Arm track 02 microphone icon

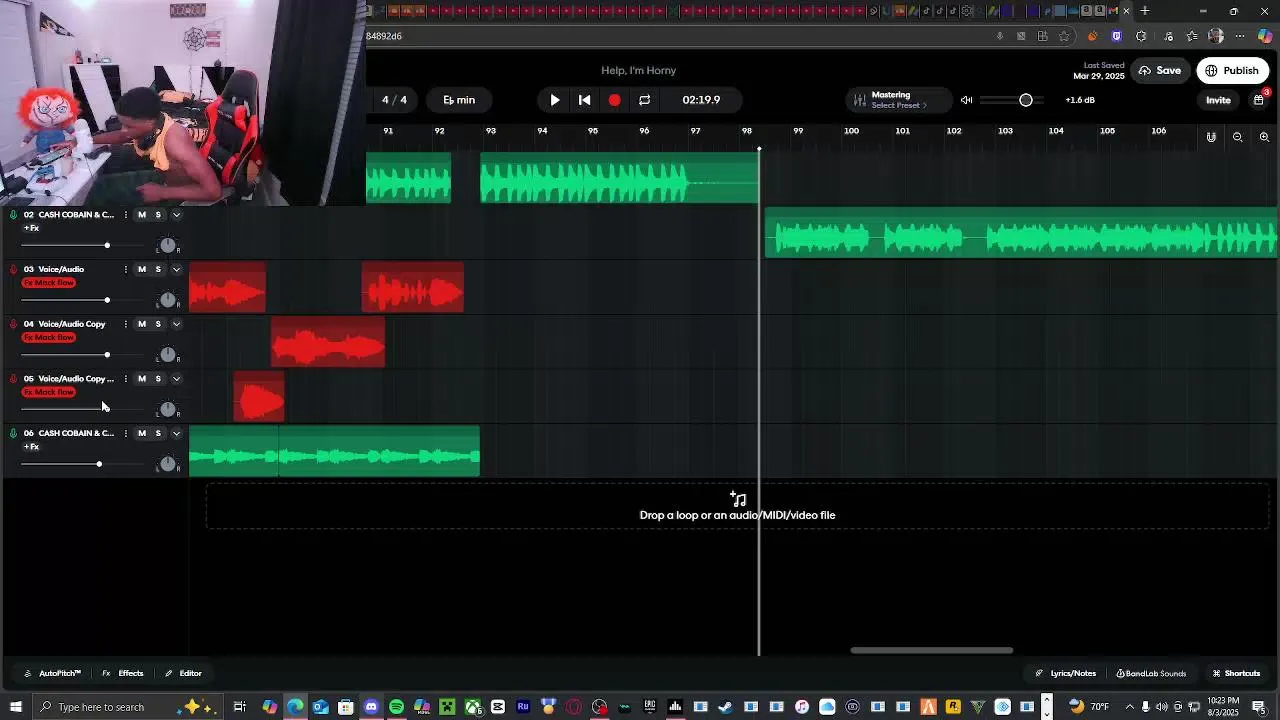coord(13,215)
